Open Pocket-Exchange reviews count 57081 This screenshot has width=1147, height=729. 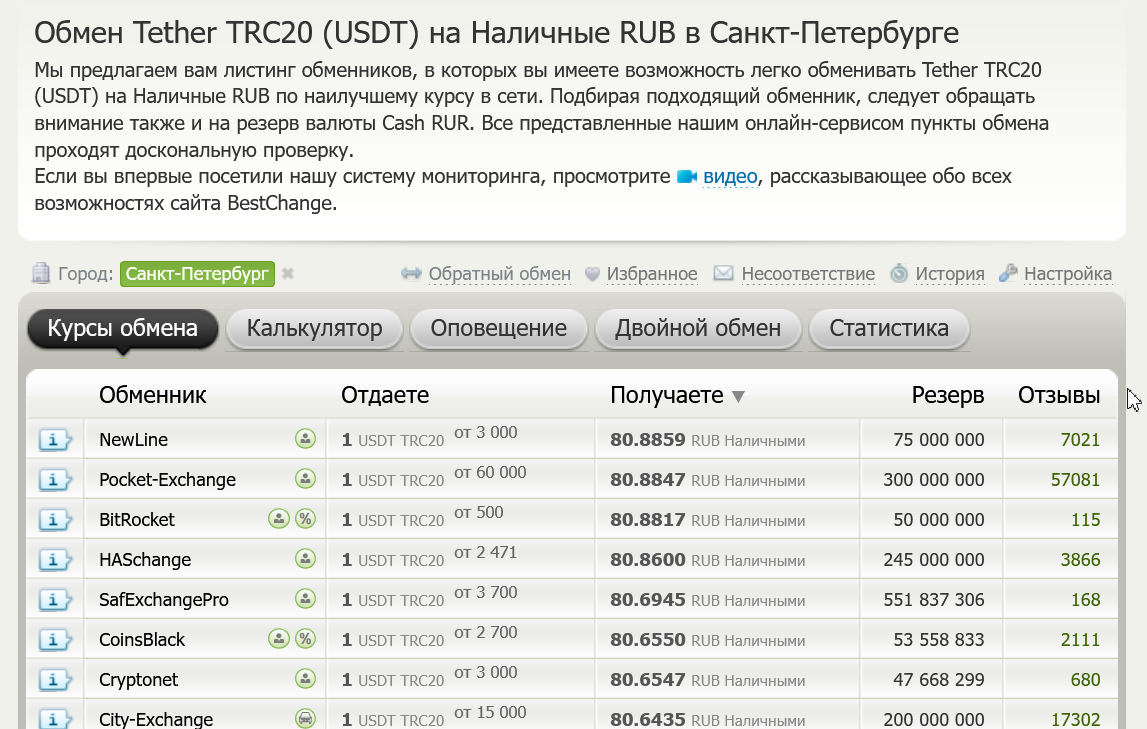(1075, 480)
